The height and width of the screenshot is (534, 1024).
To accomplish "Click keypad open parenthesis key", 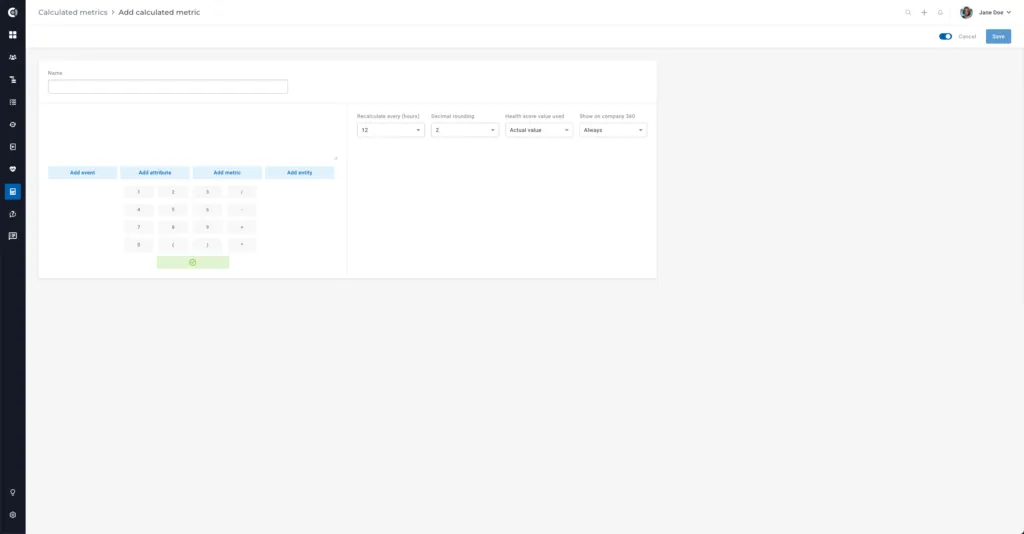I will pos(173,245).
